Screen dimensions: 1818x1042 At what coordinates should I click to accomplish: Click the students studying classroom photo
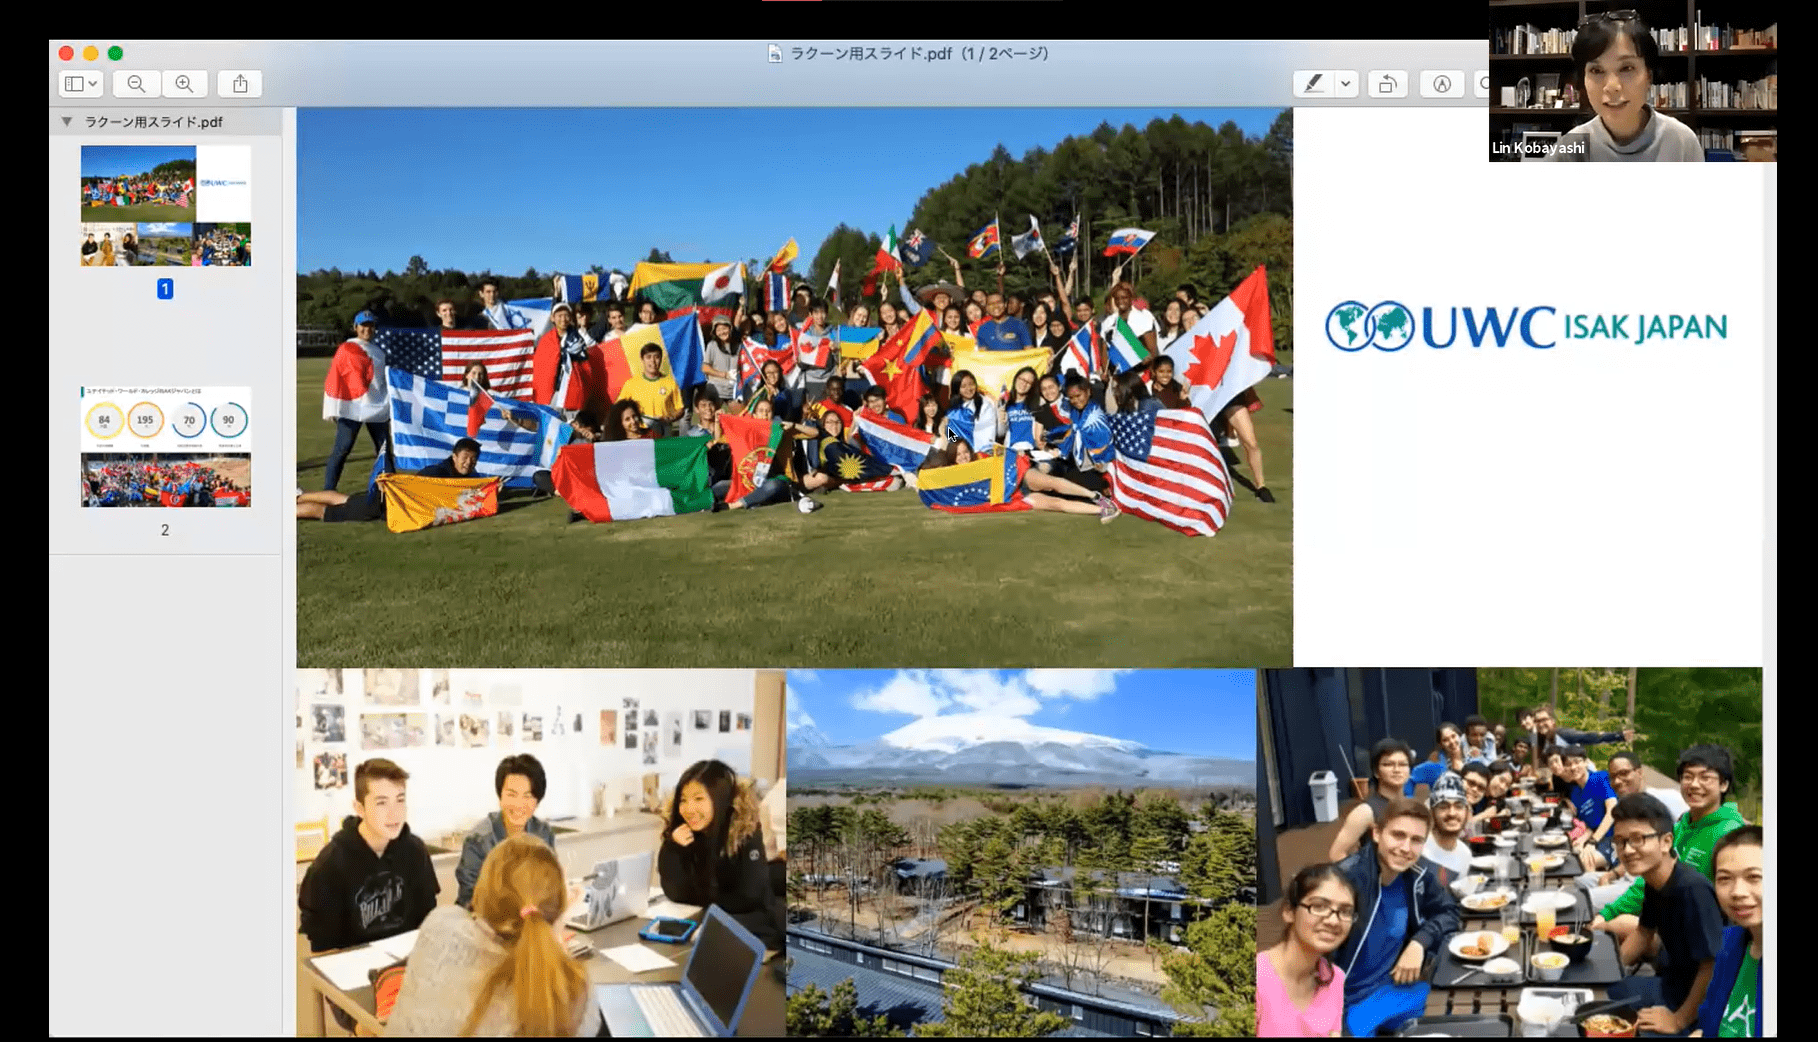(541, 853)
